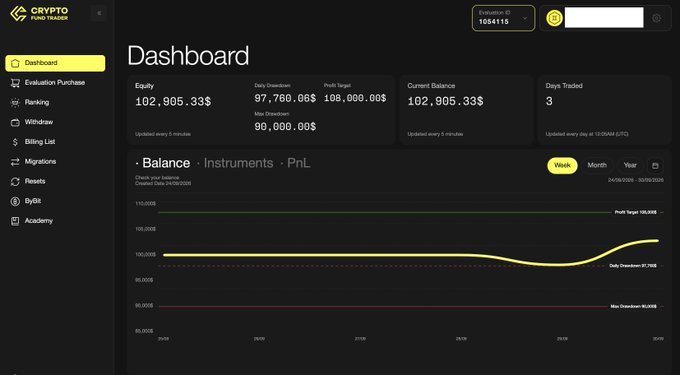This screenshot has height=375, width=680.
Task: Select the Week time range
Action: tap(562, 166)
